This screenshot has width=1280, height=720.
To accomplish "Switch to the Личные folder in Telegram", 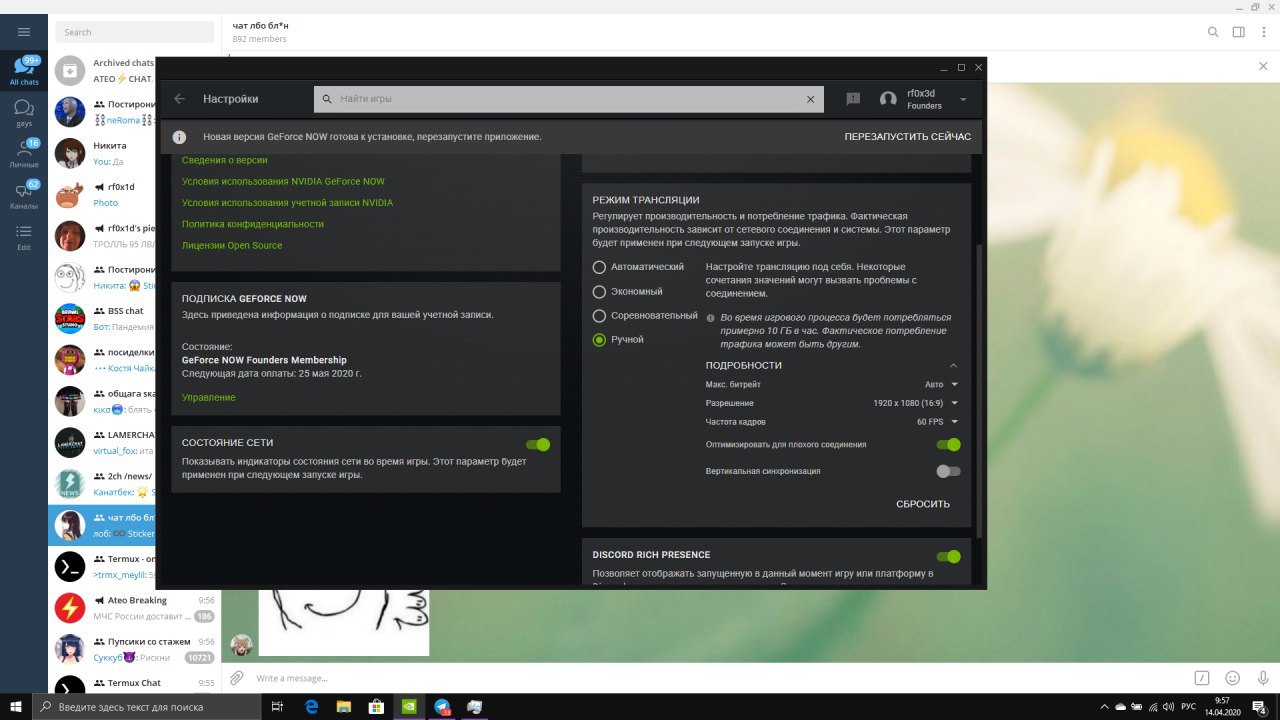I will click(24, 153).
